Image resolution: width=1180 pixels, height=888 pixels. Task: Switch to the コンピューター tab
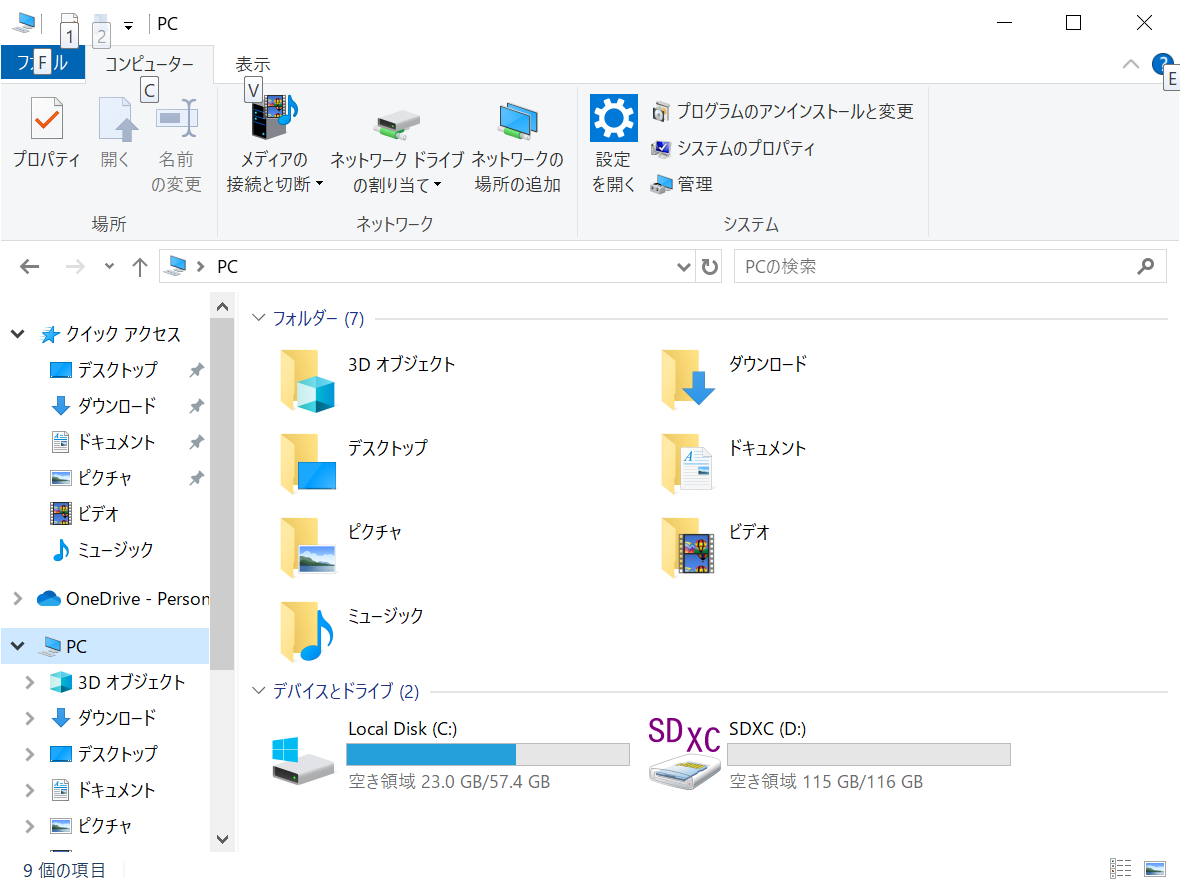(x=149, y=64)
